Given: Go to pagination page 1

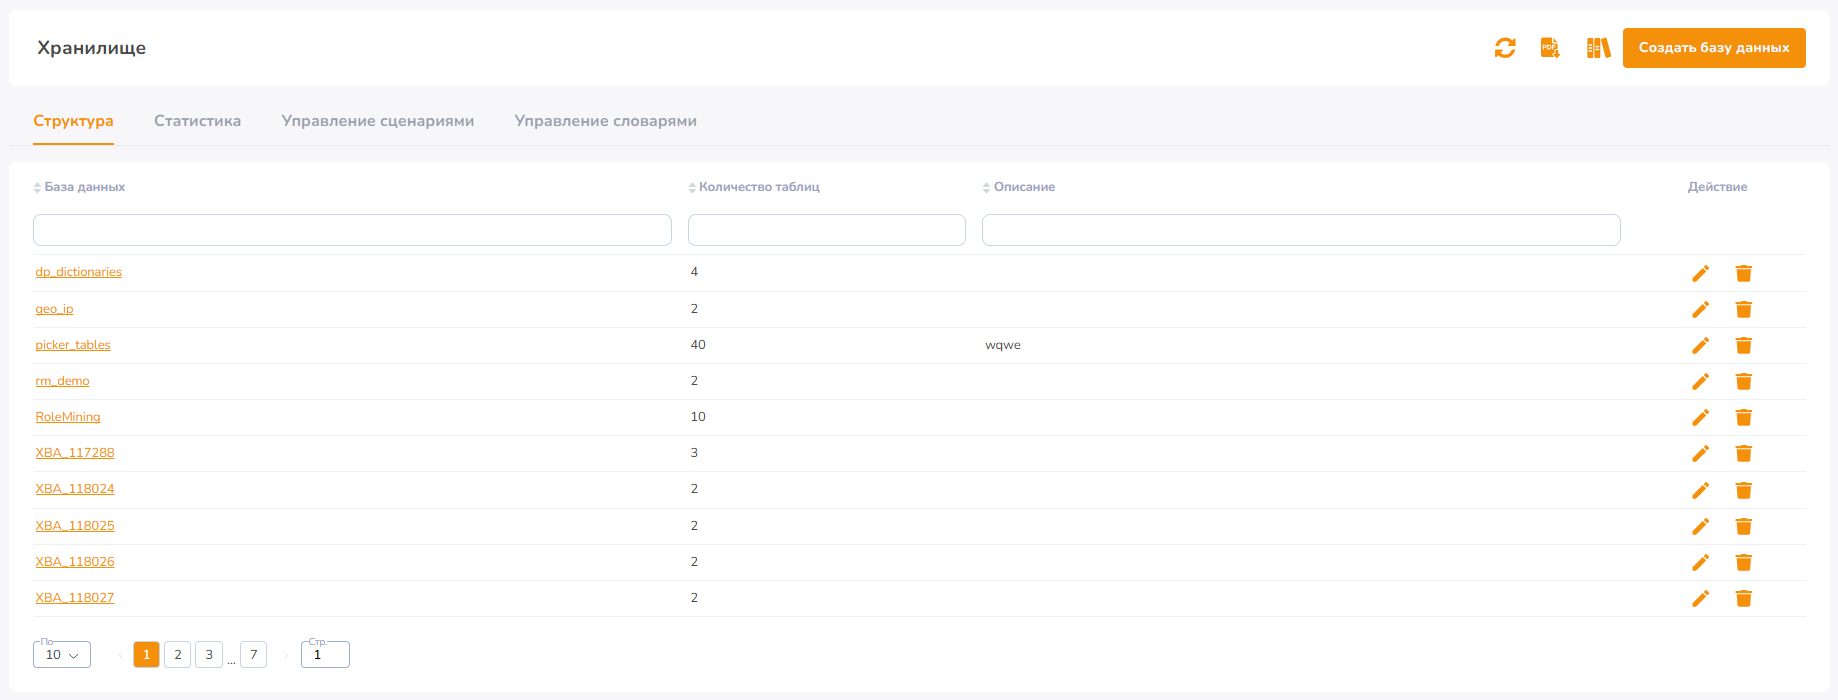Looking at the screenshot, I should tap(146, 655).
